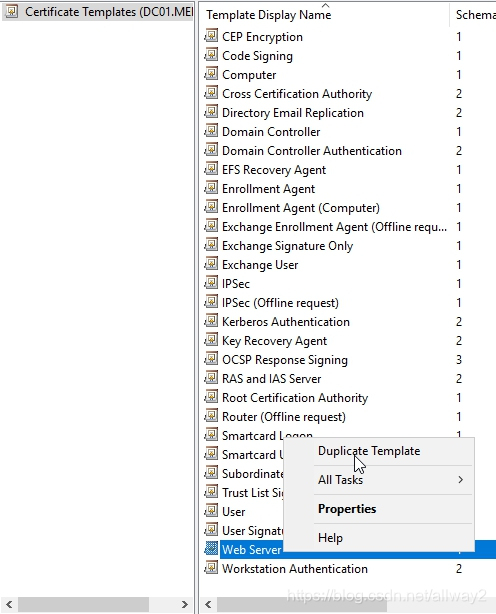
Task: Click the Code Signing template icon
Action: 211,55
